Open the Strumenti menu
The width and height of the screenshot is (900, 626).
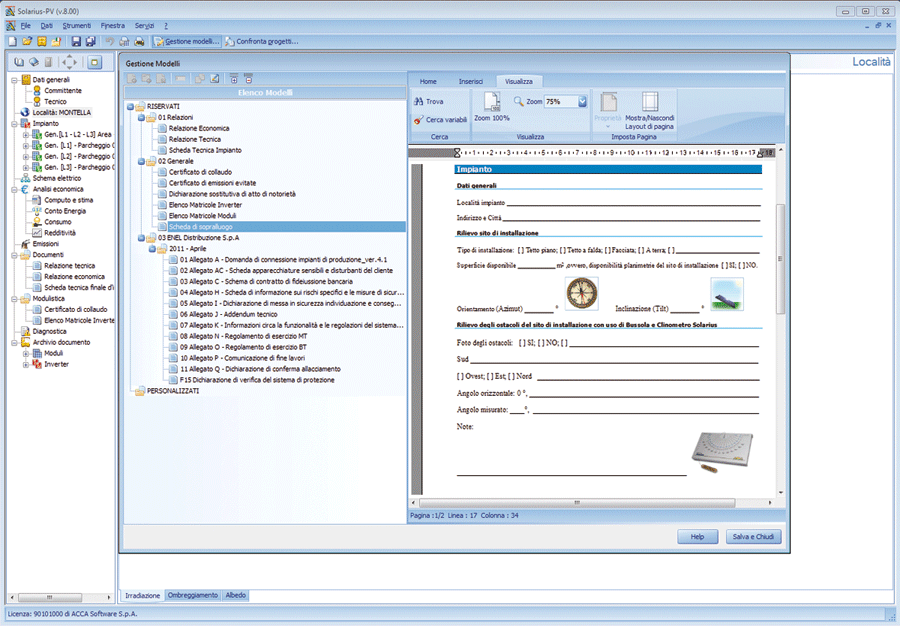[x=77, y=26]
